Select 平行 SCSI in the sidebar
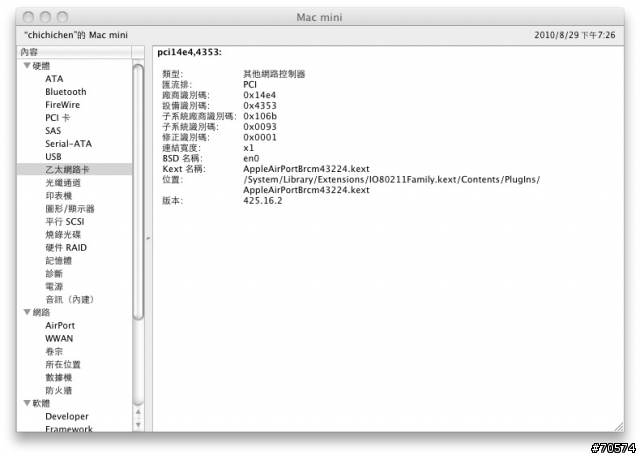 [65, 222]
